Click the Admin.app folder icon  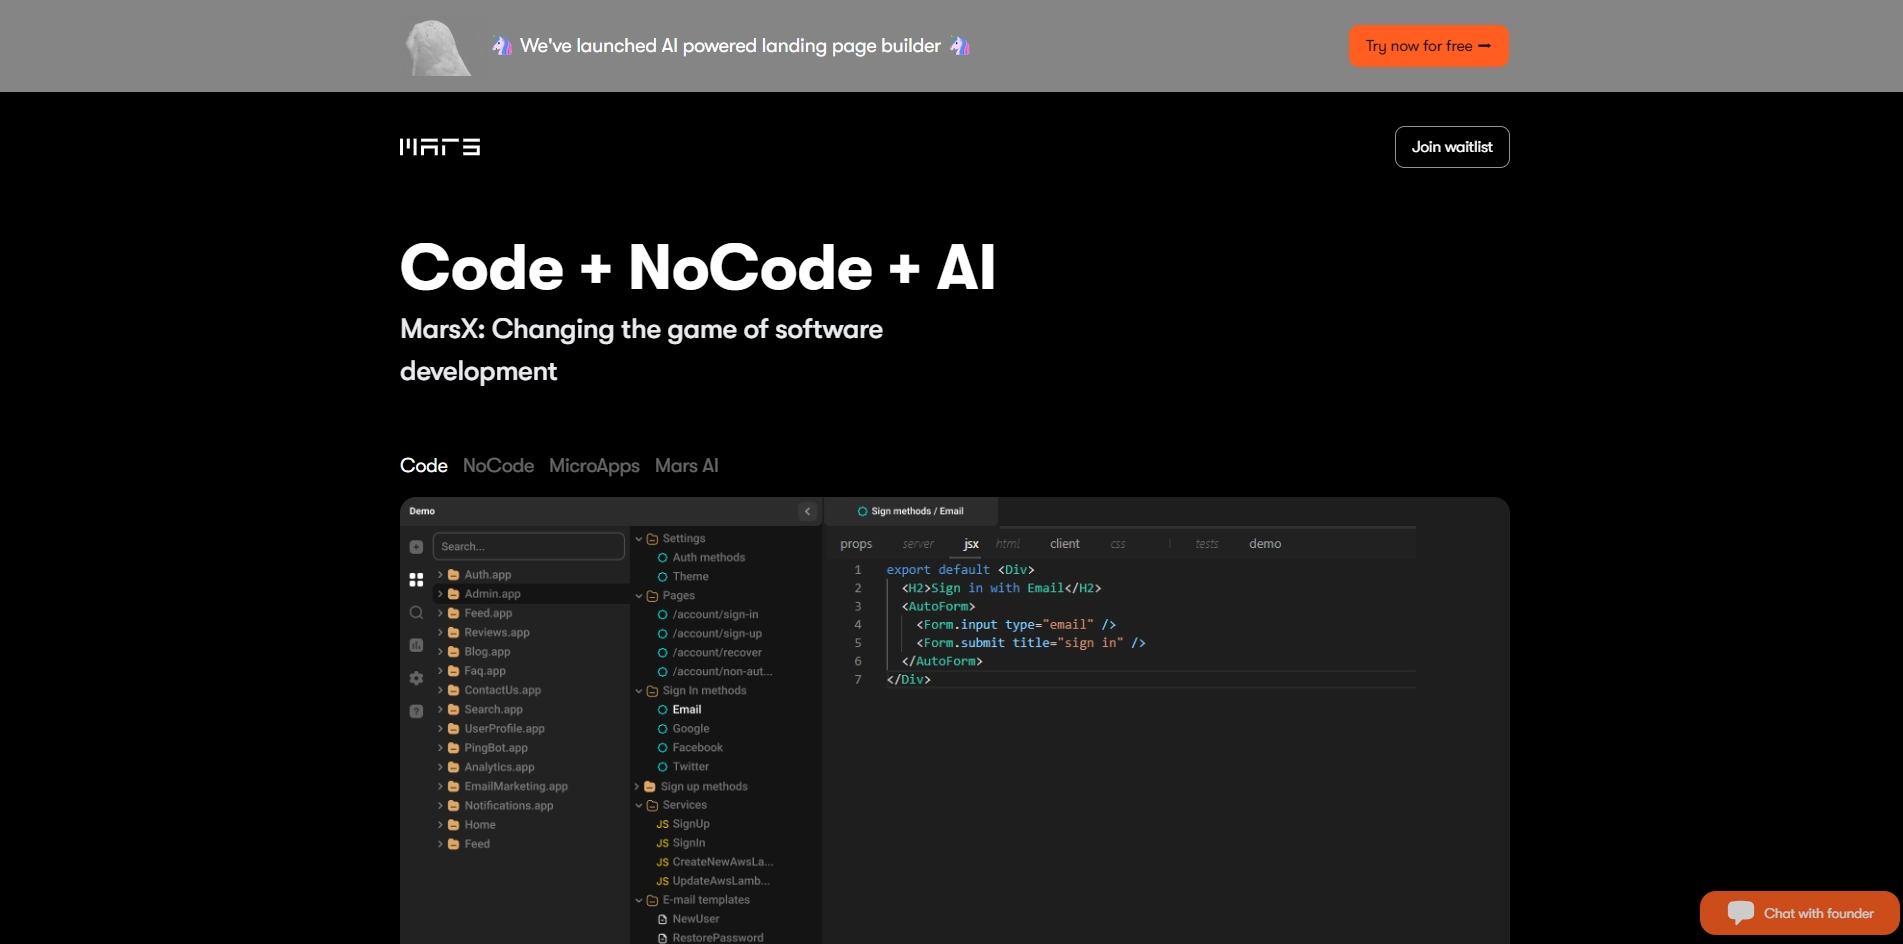pyautogui.click(x=453, y=594)
